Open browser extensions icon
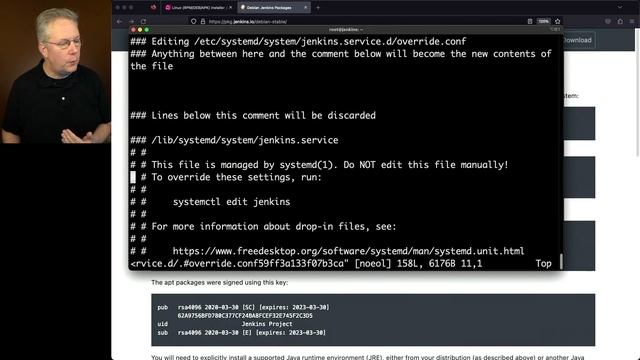 pyautogui.click(x=620, y=21)
